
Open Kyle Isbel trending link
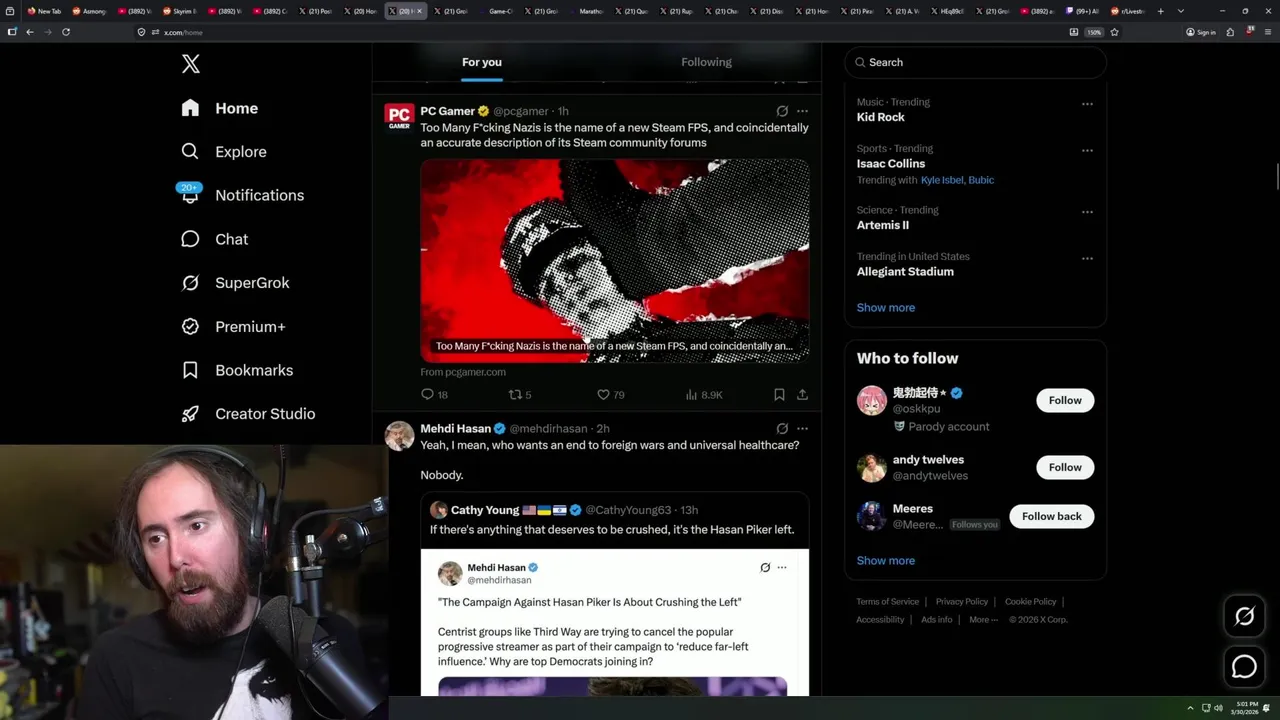(943, 180)
